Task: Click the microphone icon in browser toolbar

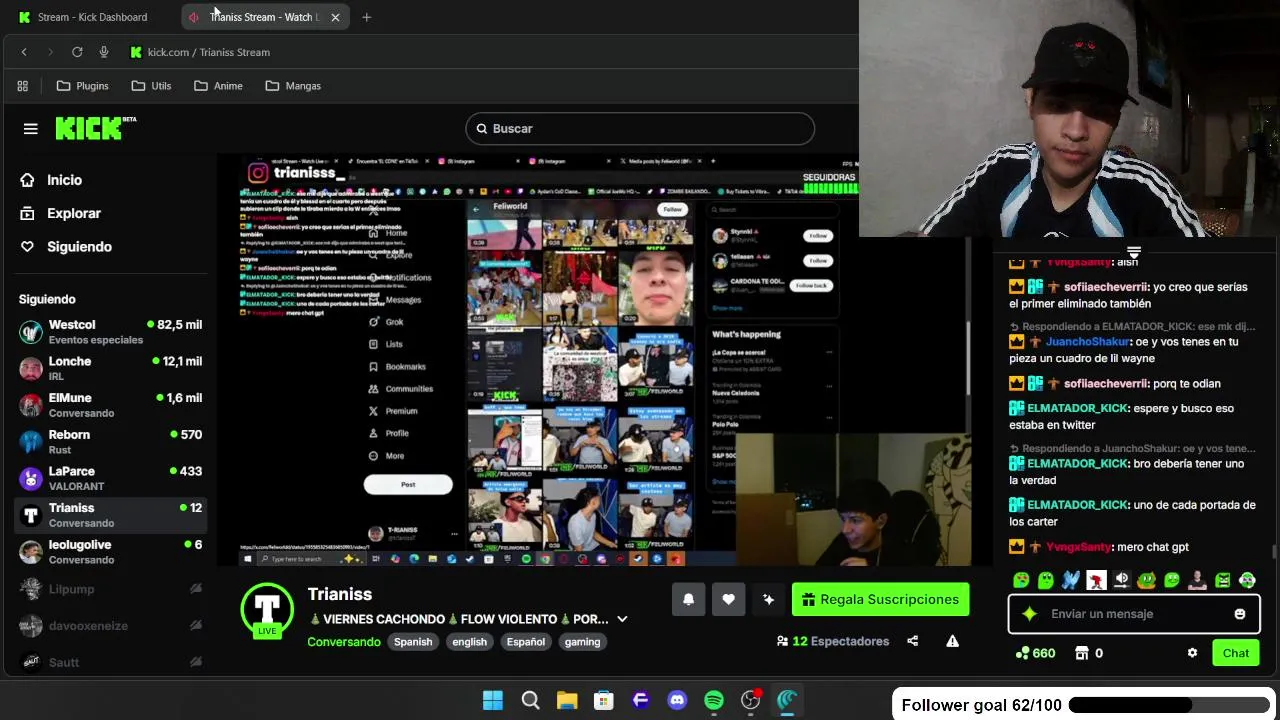Action: [104, 52]
